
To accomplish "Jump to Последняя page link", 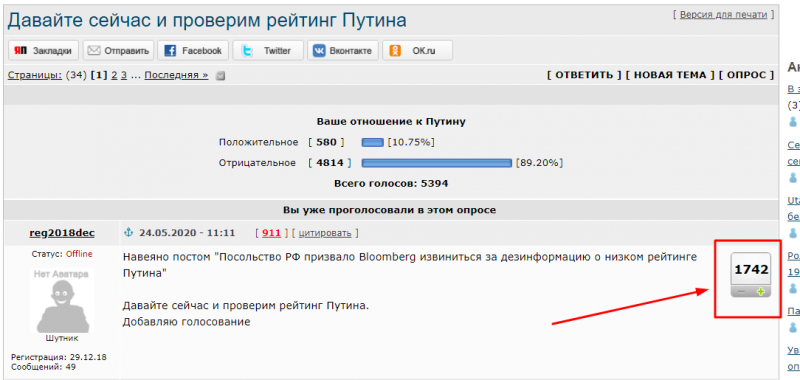I will coord(177,75).
